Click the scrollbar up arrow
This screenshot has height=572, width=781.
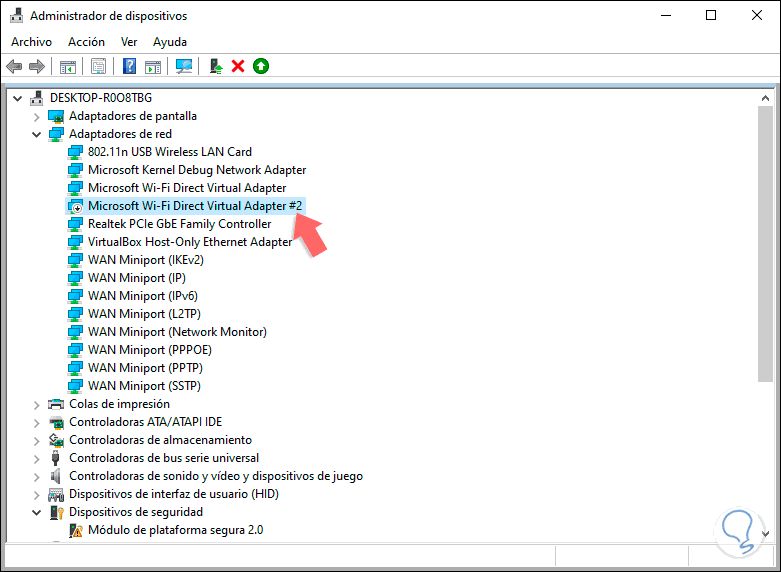[x=765, y=98]
